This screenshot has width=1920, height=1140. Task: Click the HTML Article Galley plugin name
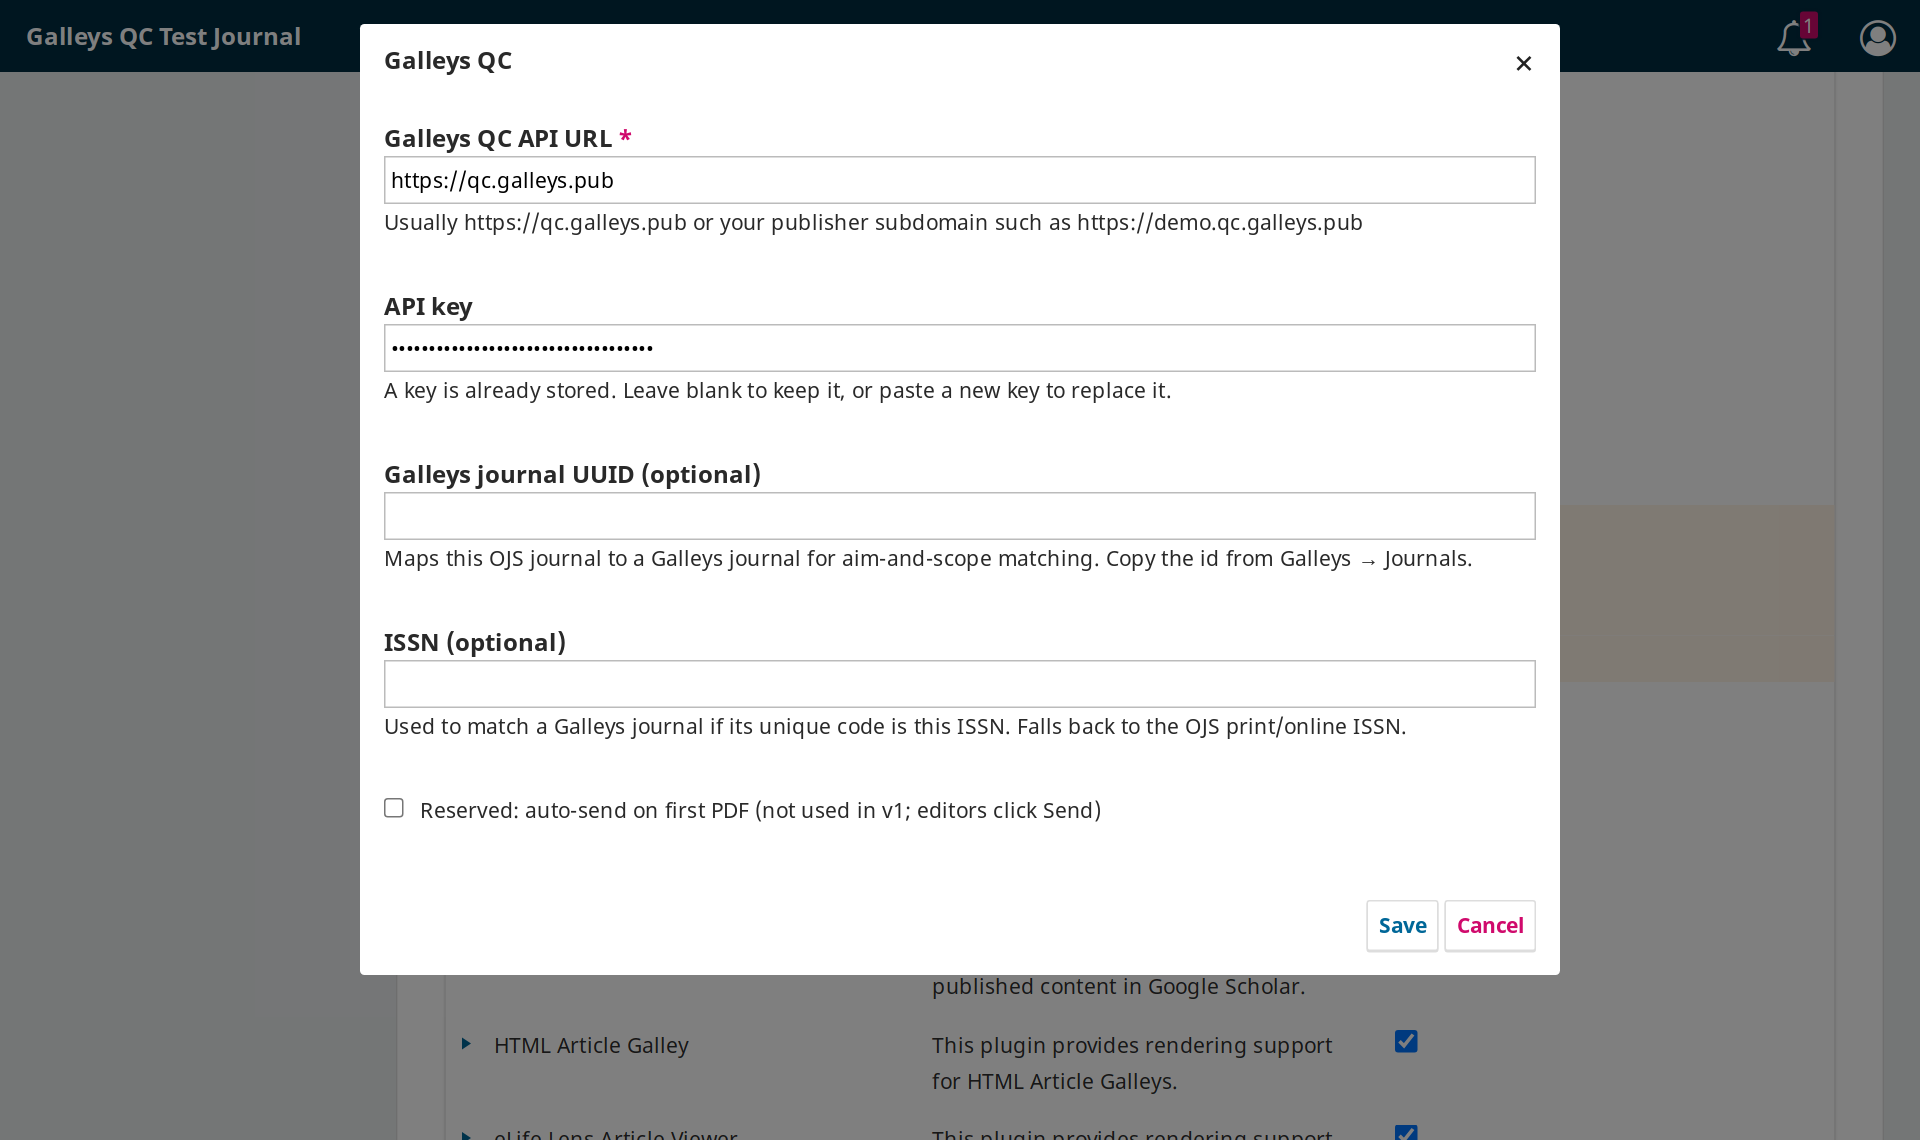(591, 1045)
